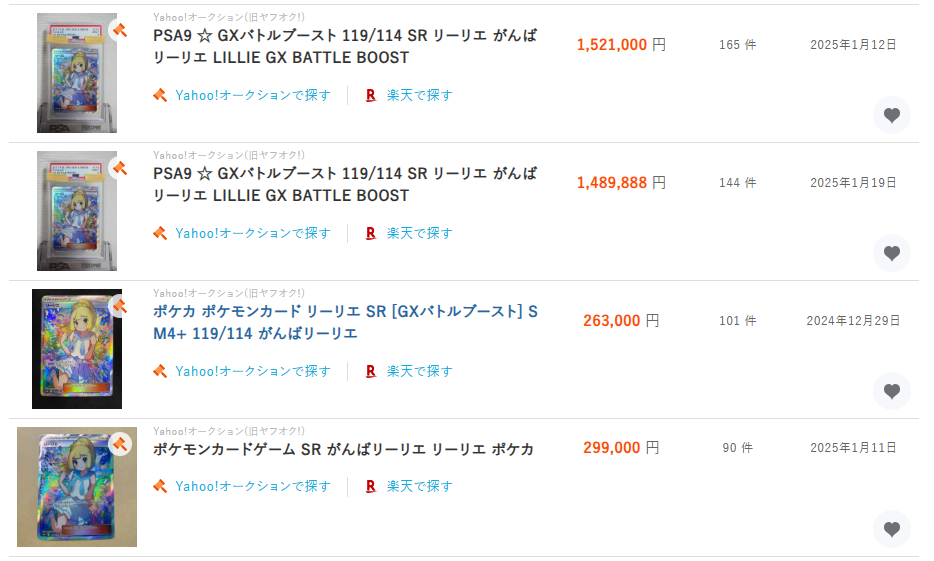Open the first PSA9 card thumbnail image
934x561 pixels.
[76, 75]
